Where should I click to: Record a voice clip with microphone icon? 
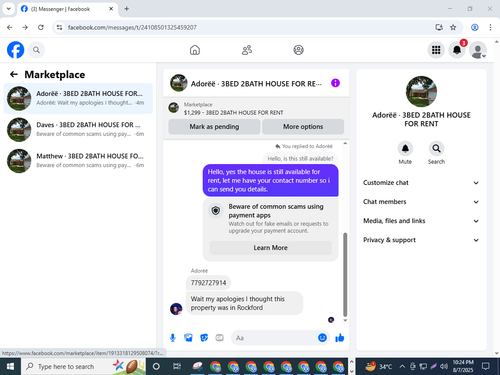pos(173,338)
